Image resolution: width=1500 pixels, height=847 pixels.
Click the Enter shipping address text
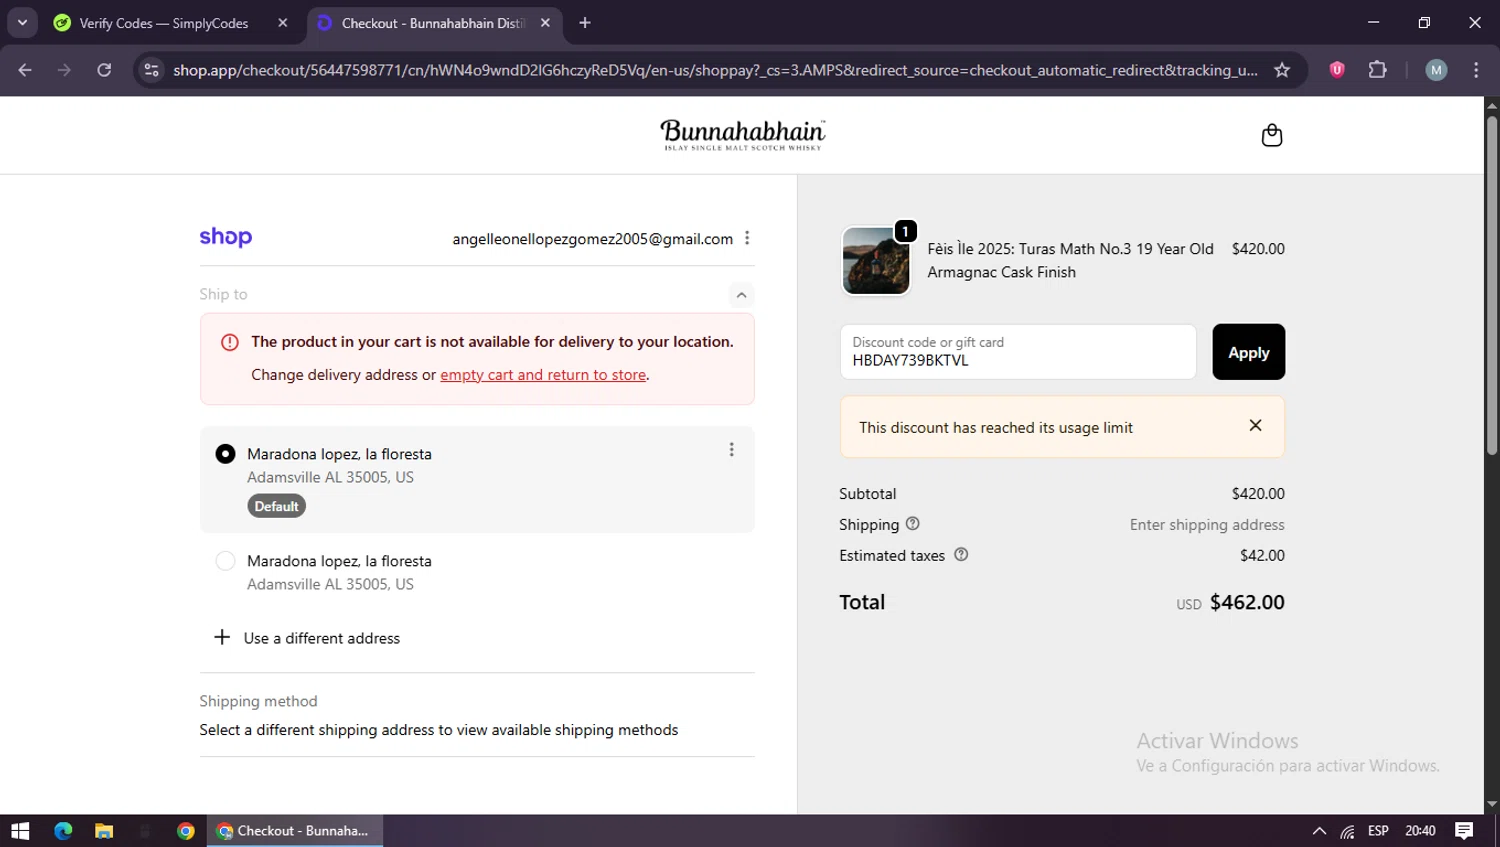(1207, 525)
